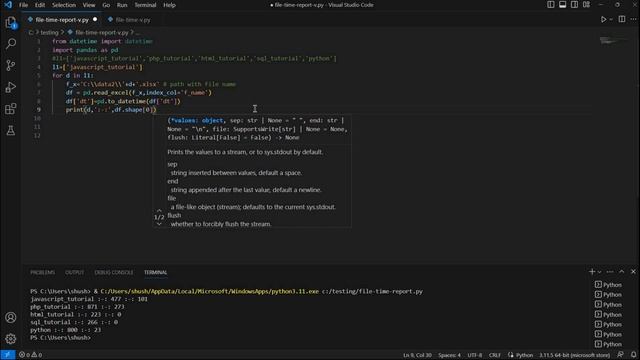Click the unsaved dot on file-time-report-v.py tab
The height and width of the screenshot is (360, 640).
tap(95, 20)
